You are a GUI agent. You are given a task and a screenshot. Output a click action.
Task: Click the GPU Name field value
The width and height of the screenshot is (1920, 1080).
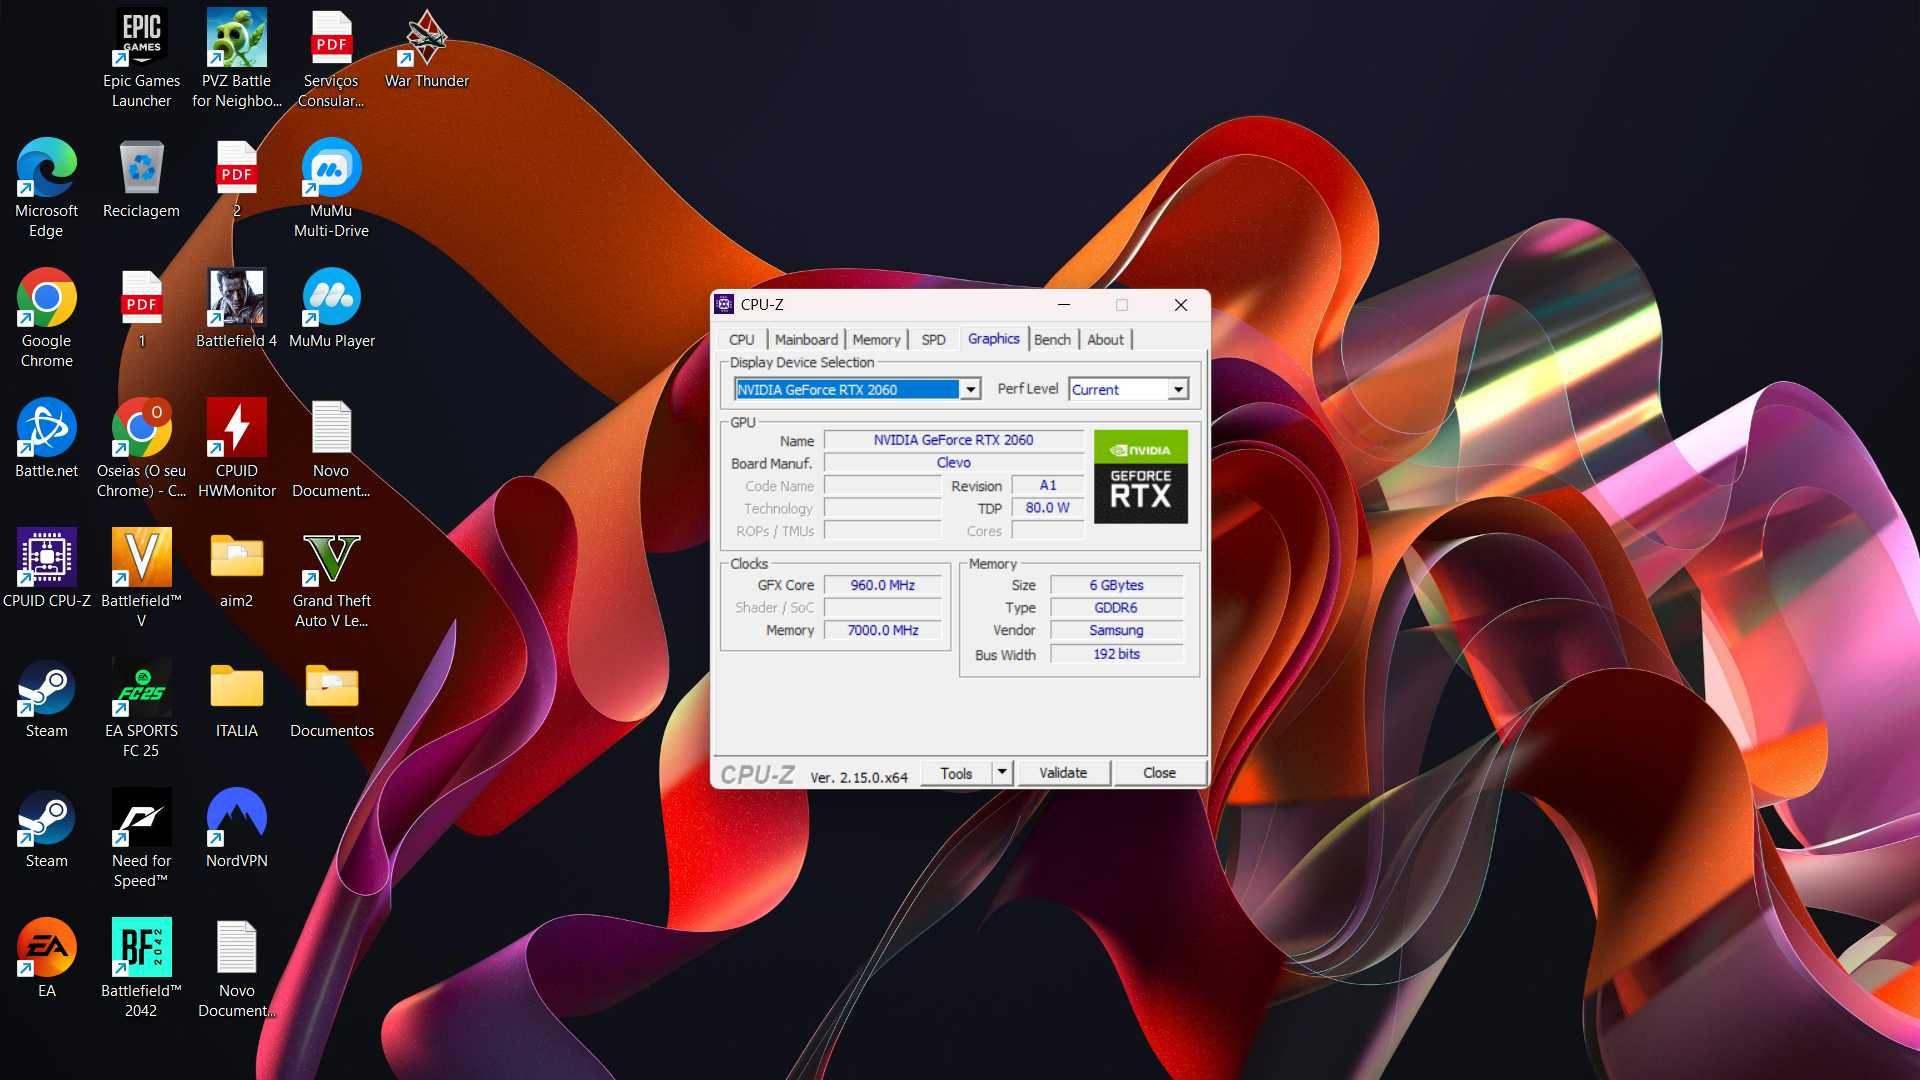[953, 440]
